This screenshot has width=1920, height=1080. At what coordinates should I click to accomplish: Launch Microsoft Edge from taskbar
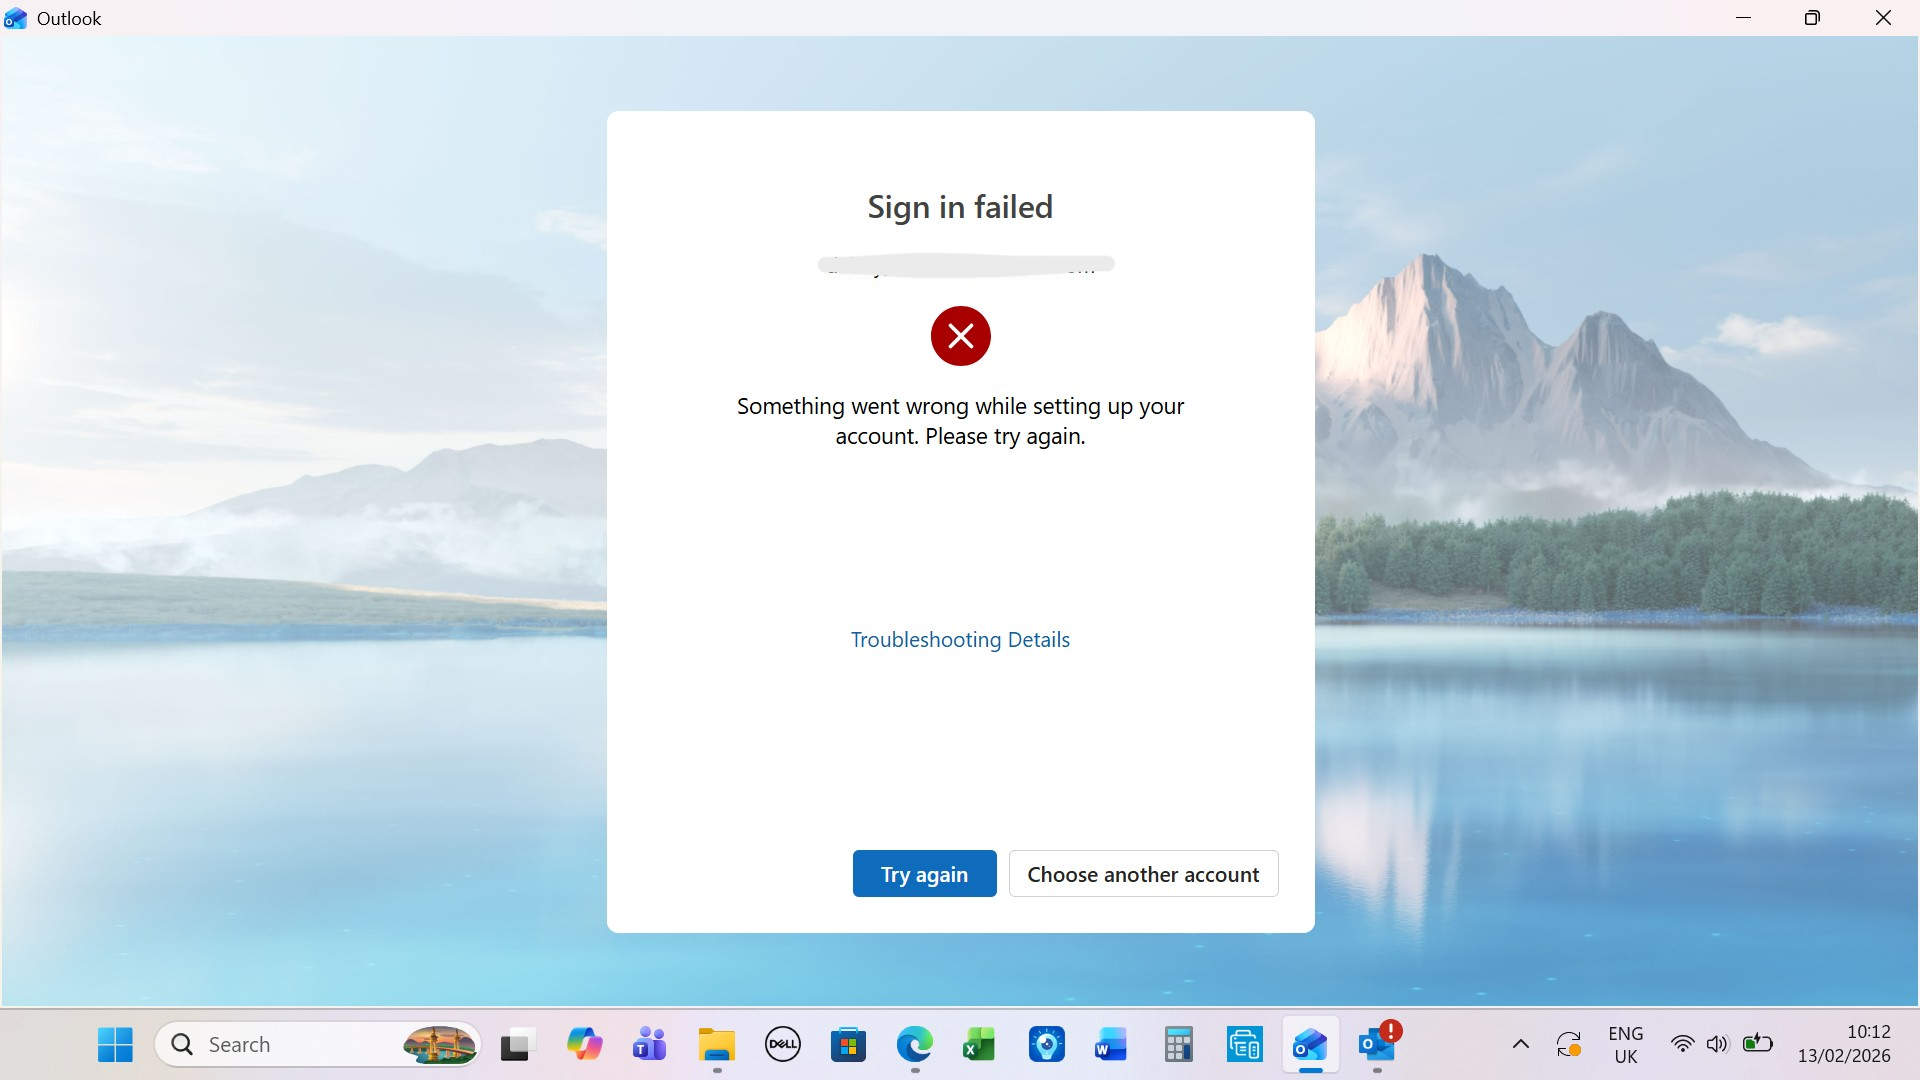(x=914, y=1045)
